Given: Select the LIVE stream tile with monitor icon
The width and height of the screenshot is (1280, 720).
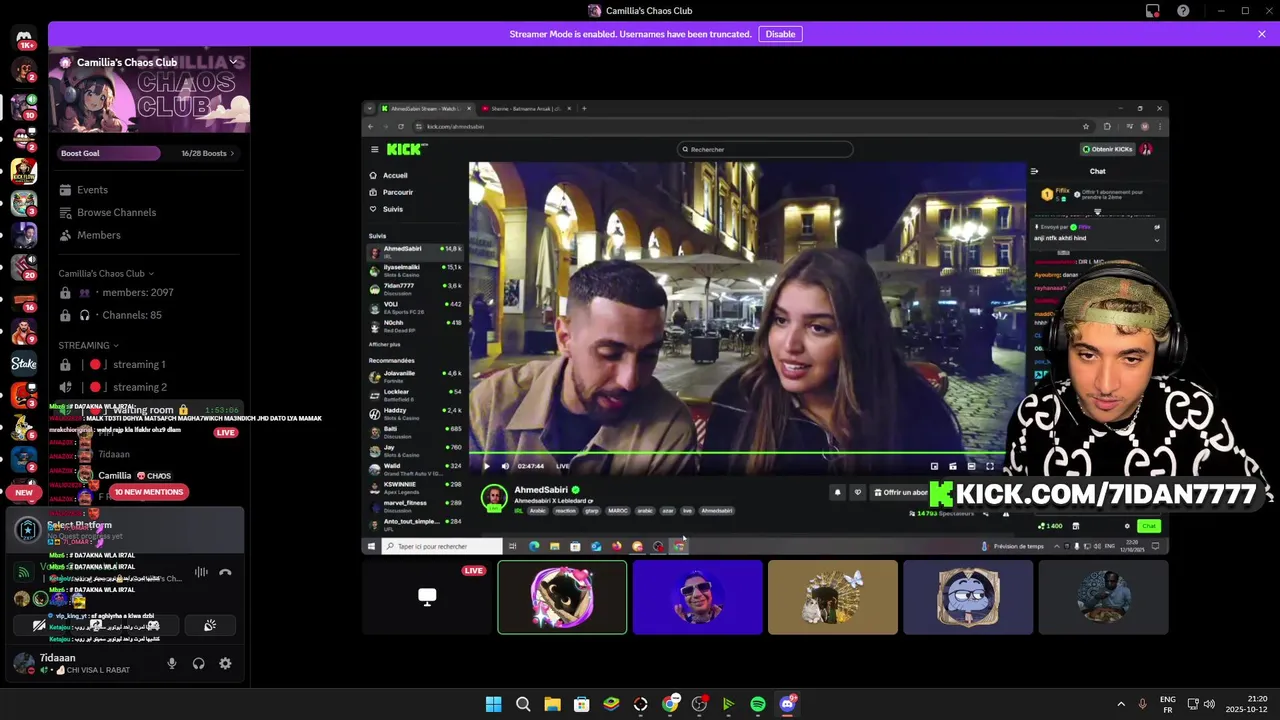Looking at the screenshot, I should (x=427, y=597).
